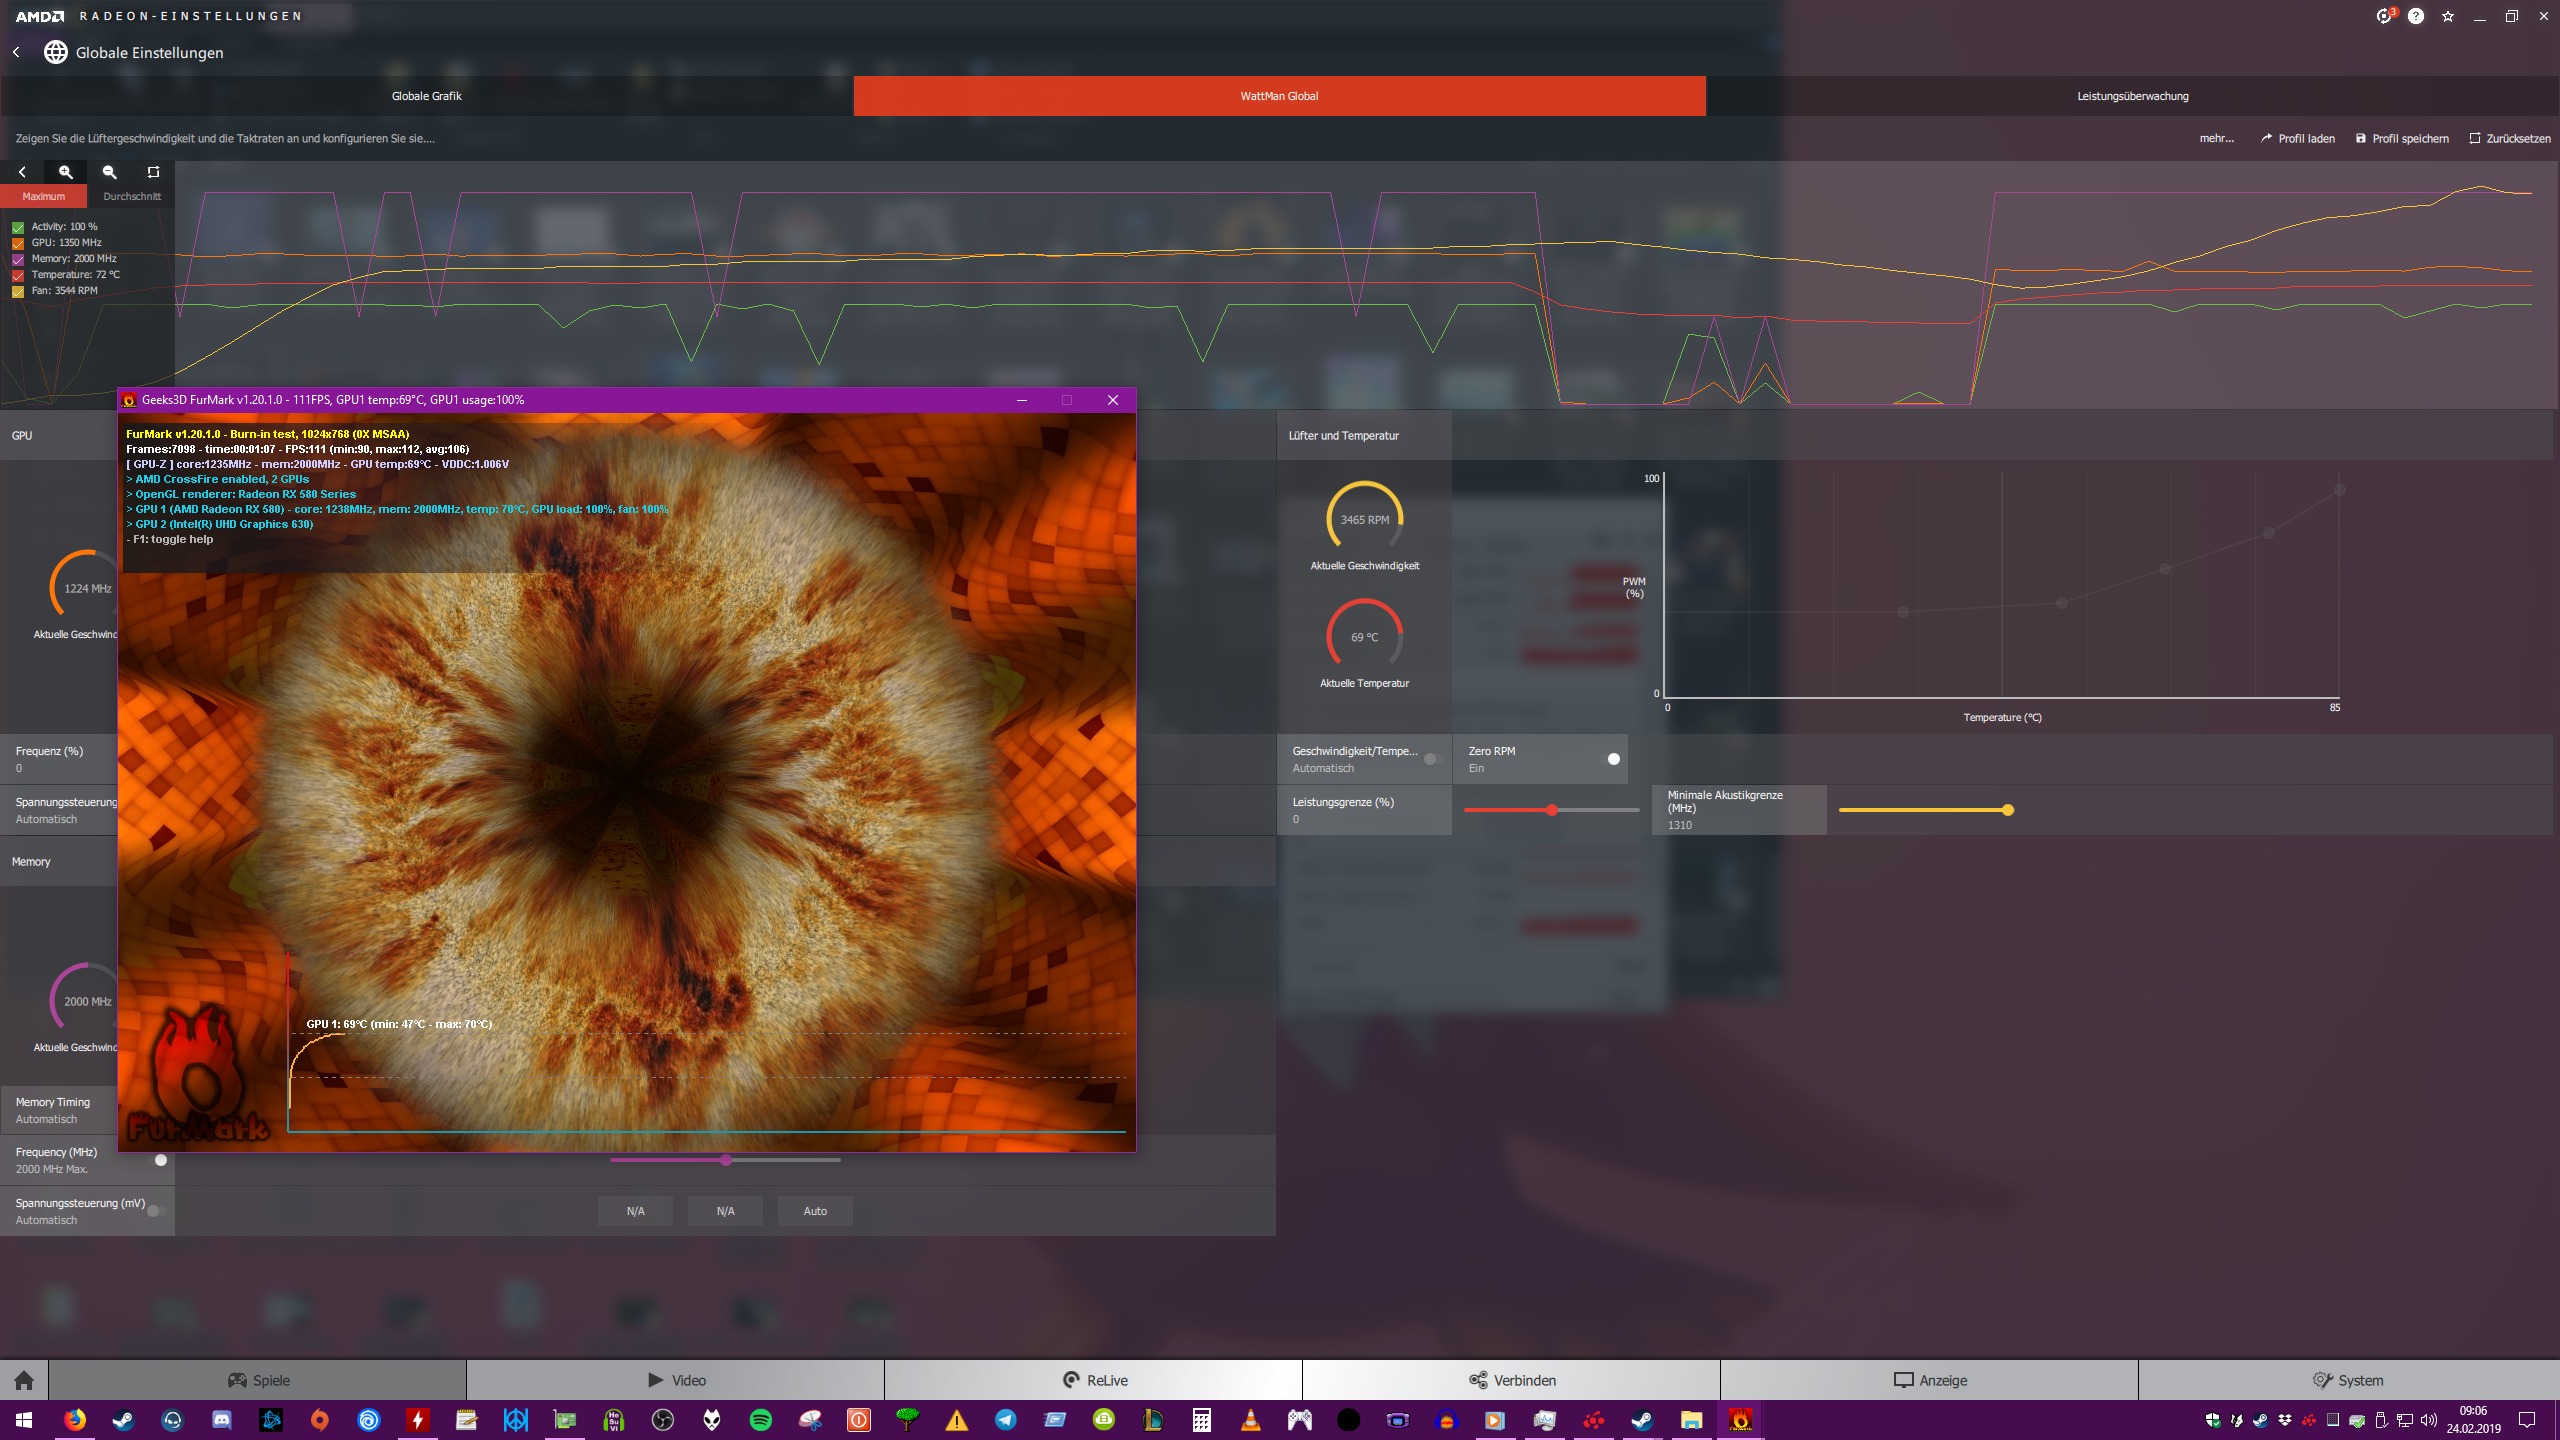Uncheck the Activity graph checkbox
This screenshot has width=2560, height=1440.
[x=18, y=227]
